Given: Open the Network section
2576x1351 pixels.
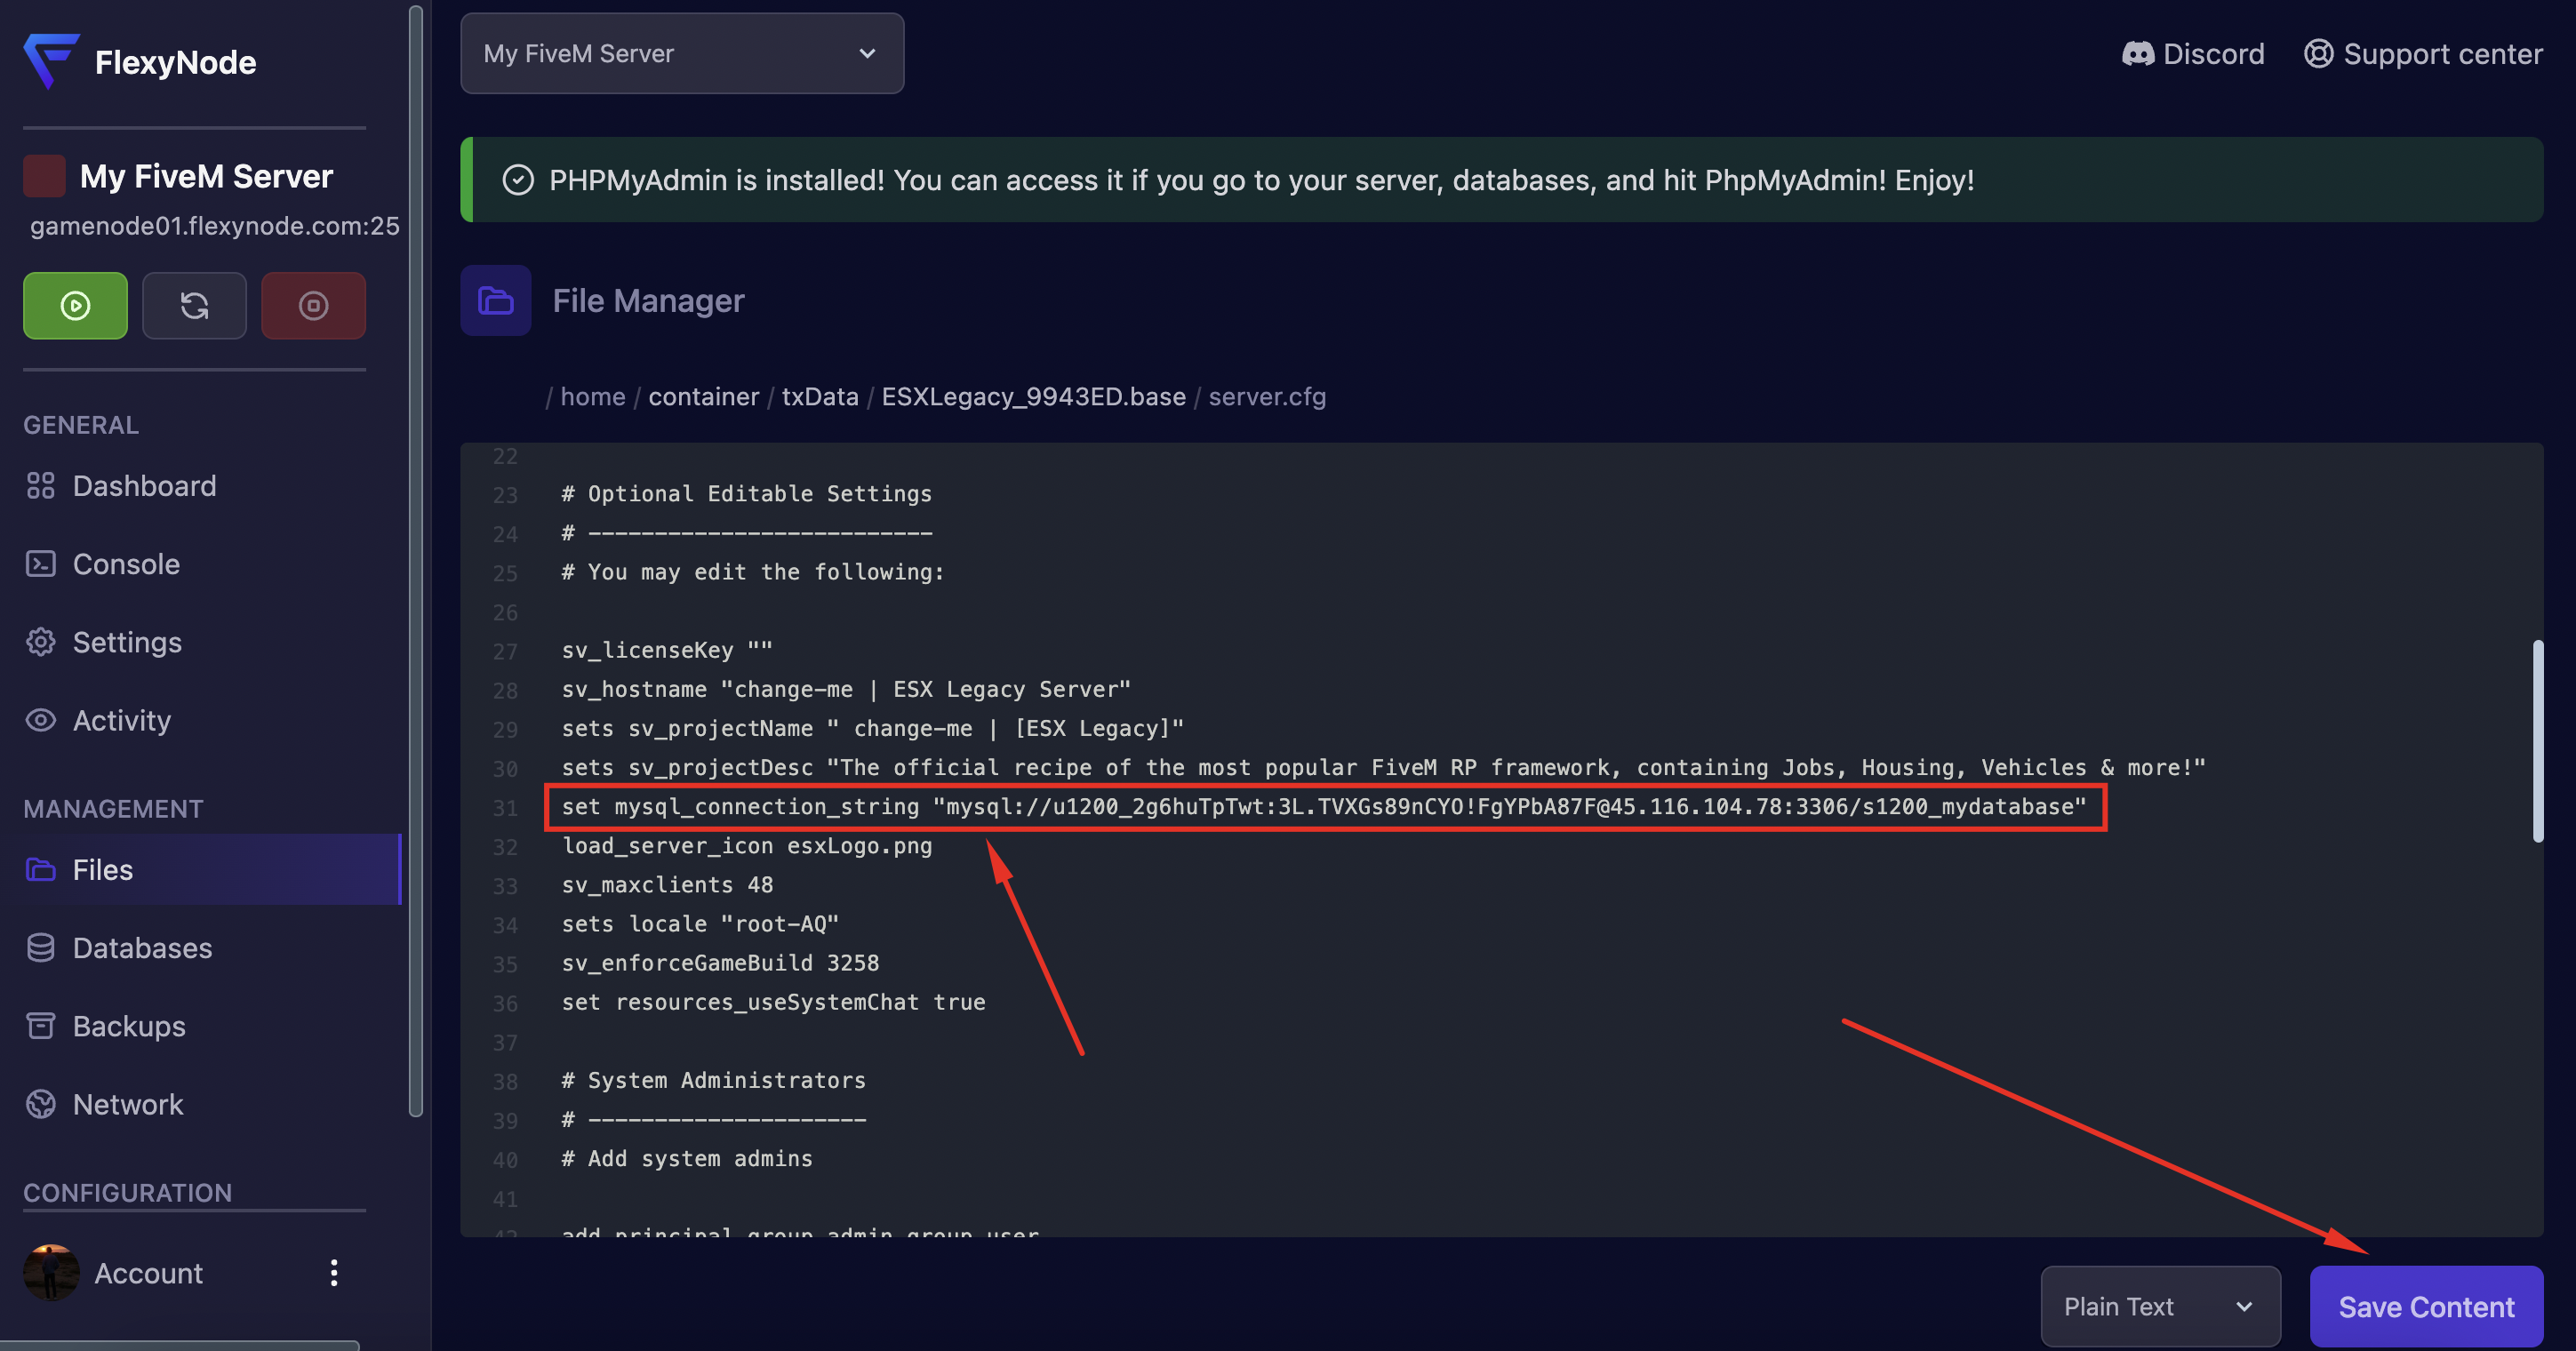Looking at the screenshot, I should tap(128, 1104).
